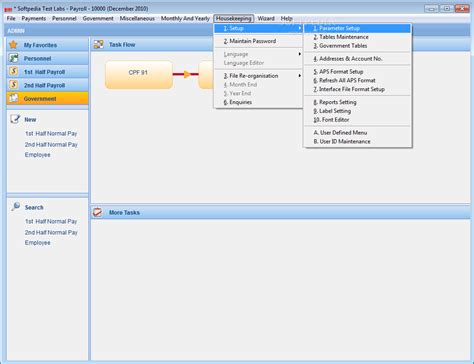Click the My Favorites star icon
This screenshot has width=474, height=364.
coord(13,45)
